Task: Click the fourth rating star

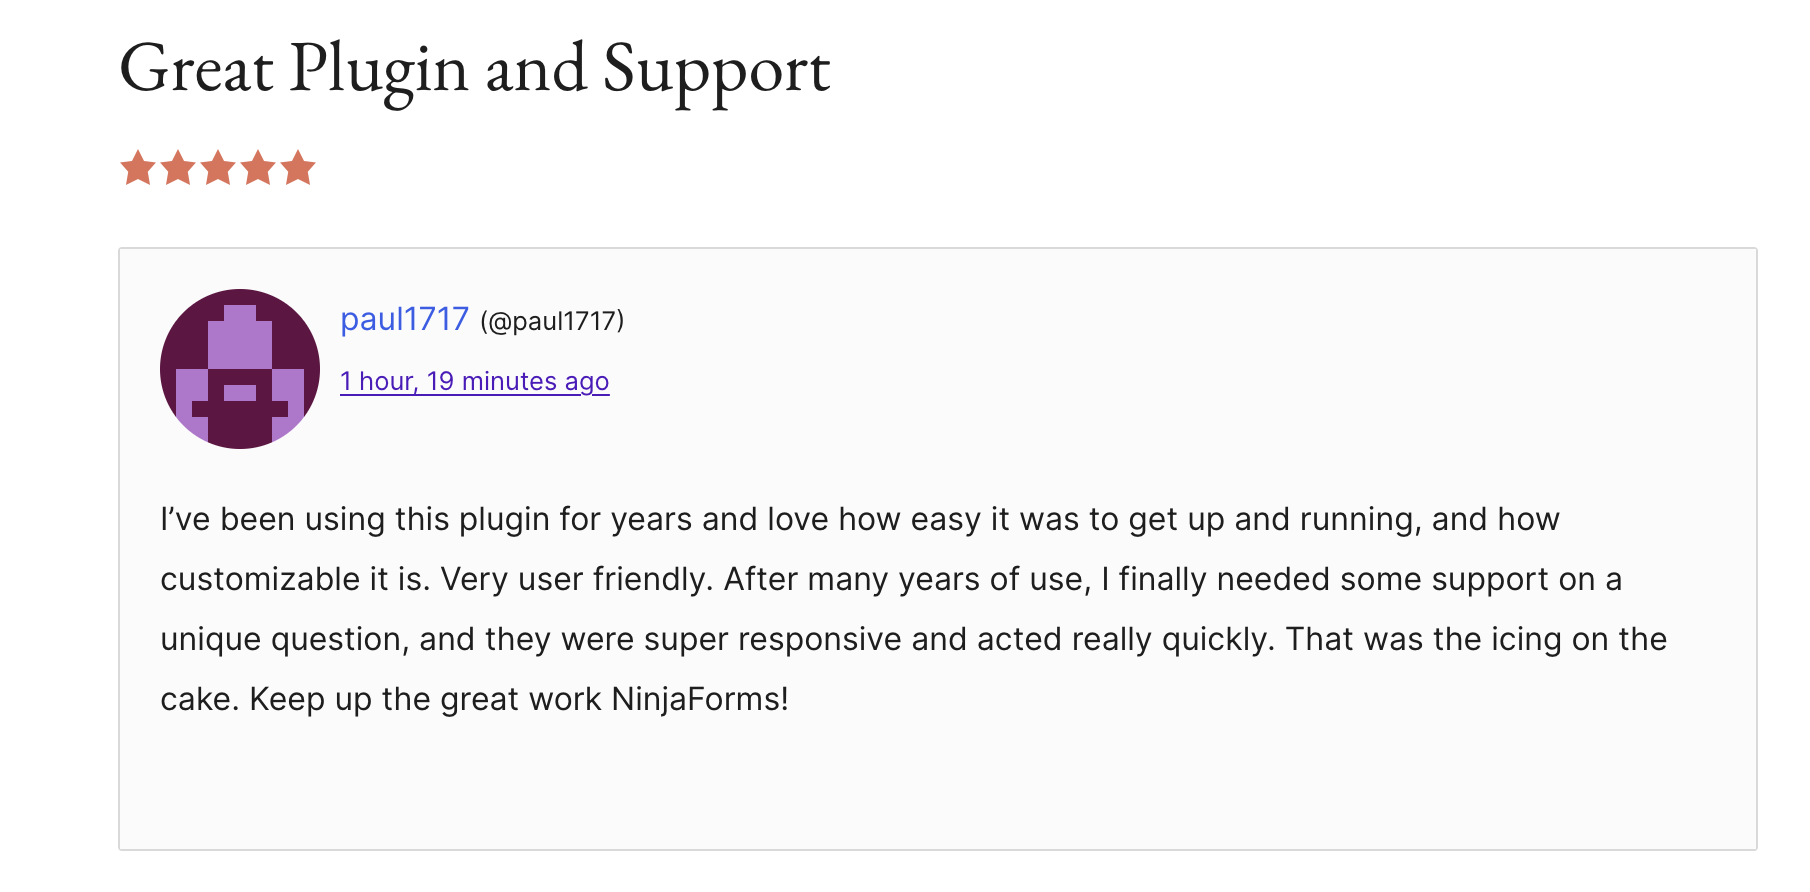Action: coord(258,168)
